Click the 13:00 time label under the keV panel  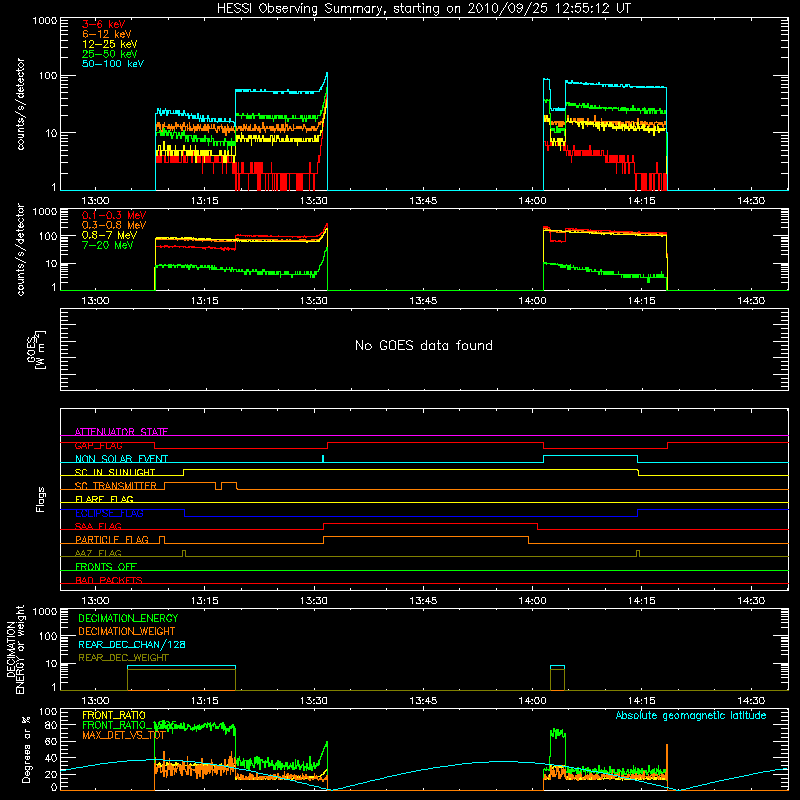[95, 201]
